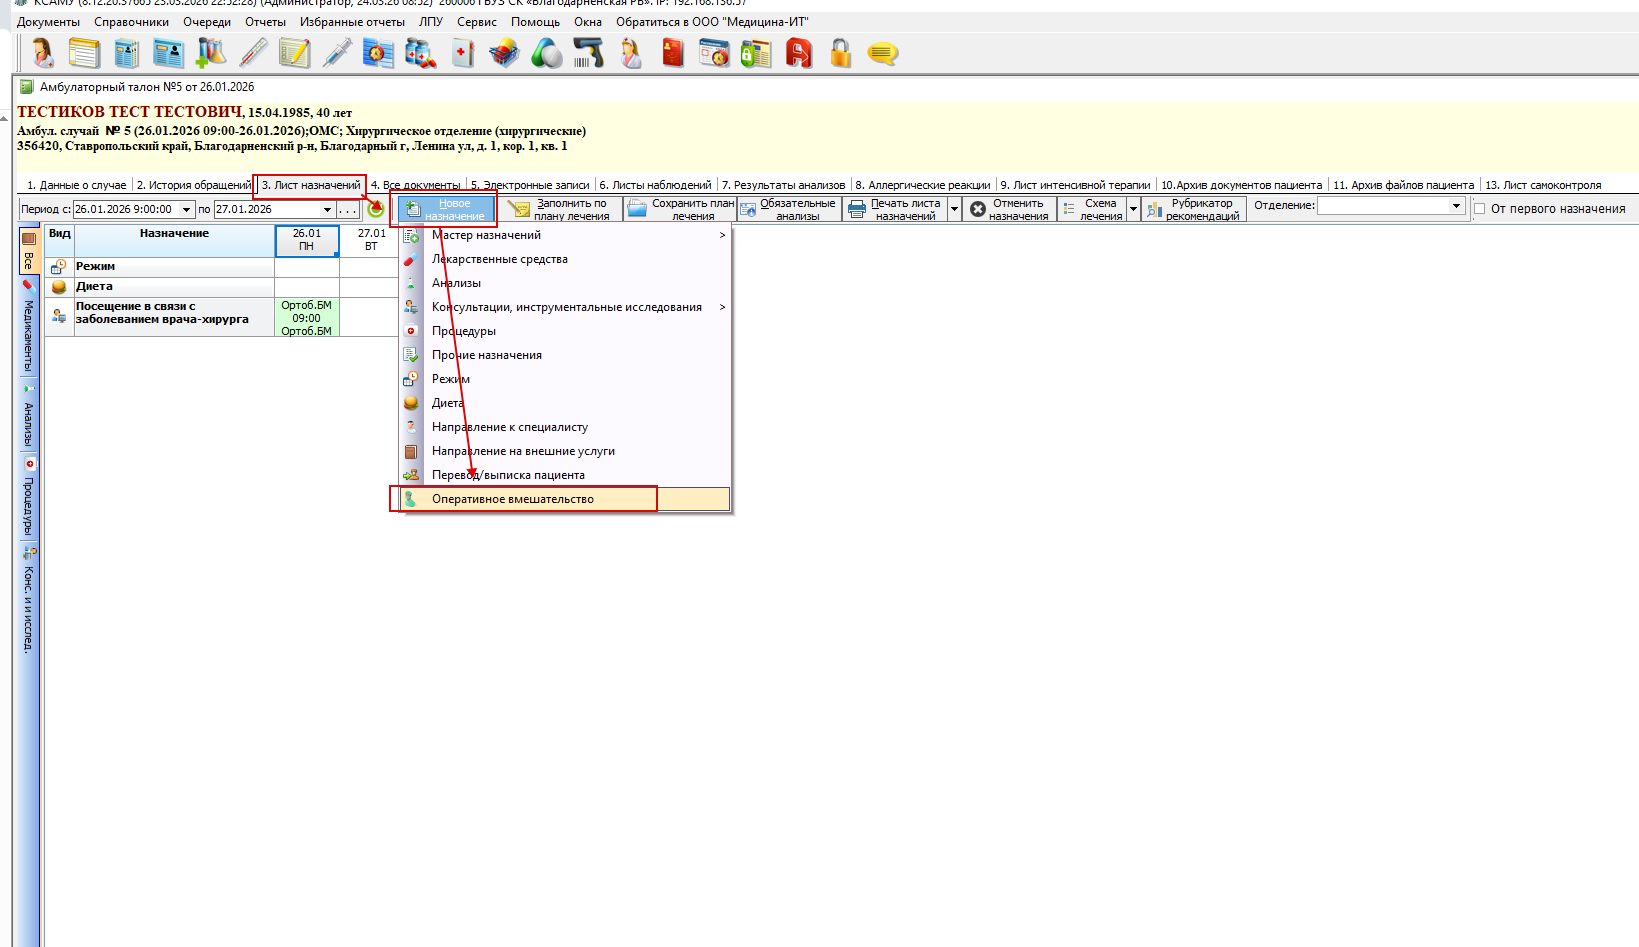The image size is (1639, 947).
Task: Click the lab flasks icon in the toolbar
Action: [211, 53]
